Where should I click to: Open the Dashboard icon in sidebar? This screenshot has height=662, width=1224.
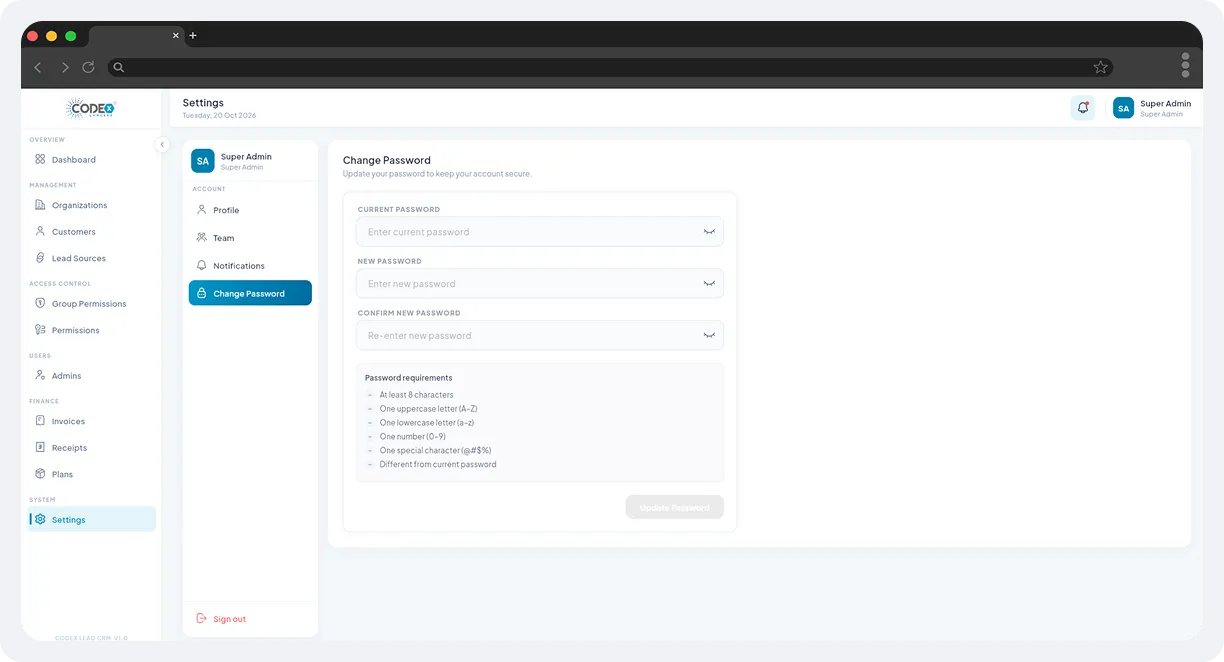coord(40,159)
